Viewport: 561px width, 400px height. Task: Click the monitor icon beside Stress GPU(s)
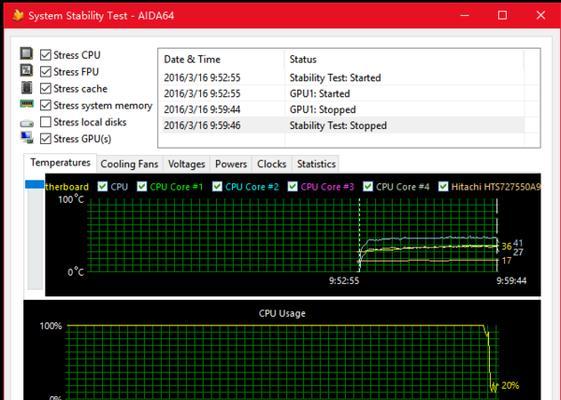click(x=27, y=137)
